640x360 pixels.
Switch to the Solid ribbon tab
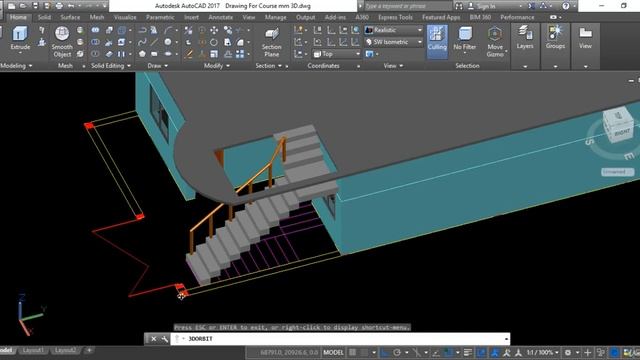[x=44, y=17]
